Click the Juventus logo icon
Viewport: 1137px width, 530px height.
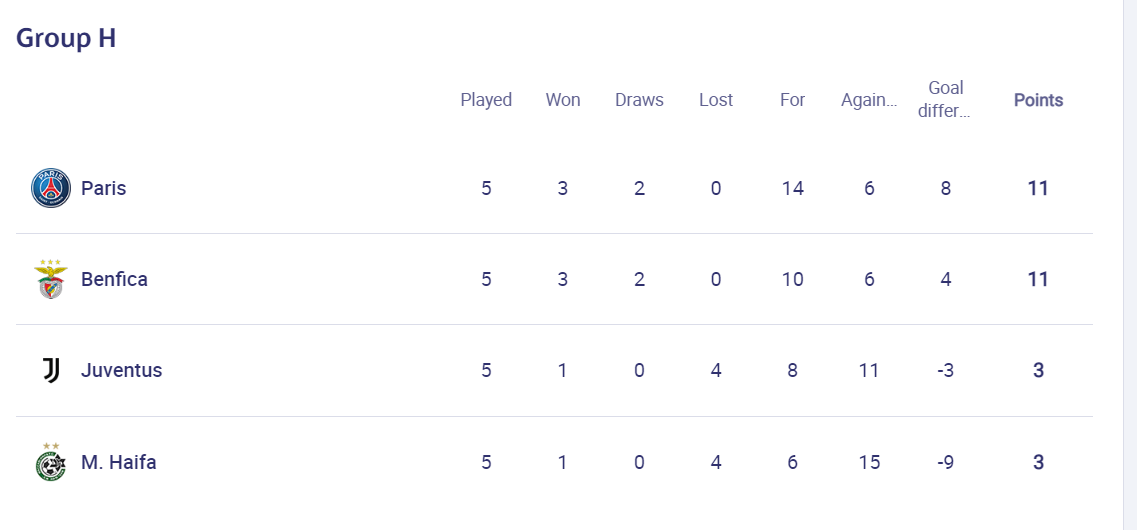pos(51,370)
